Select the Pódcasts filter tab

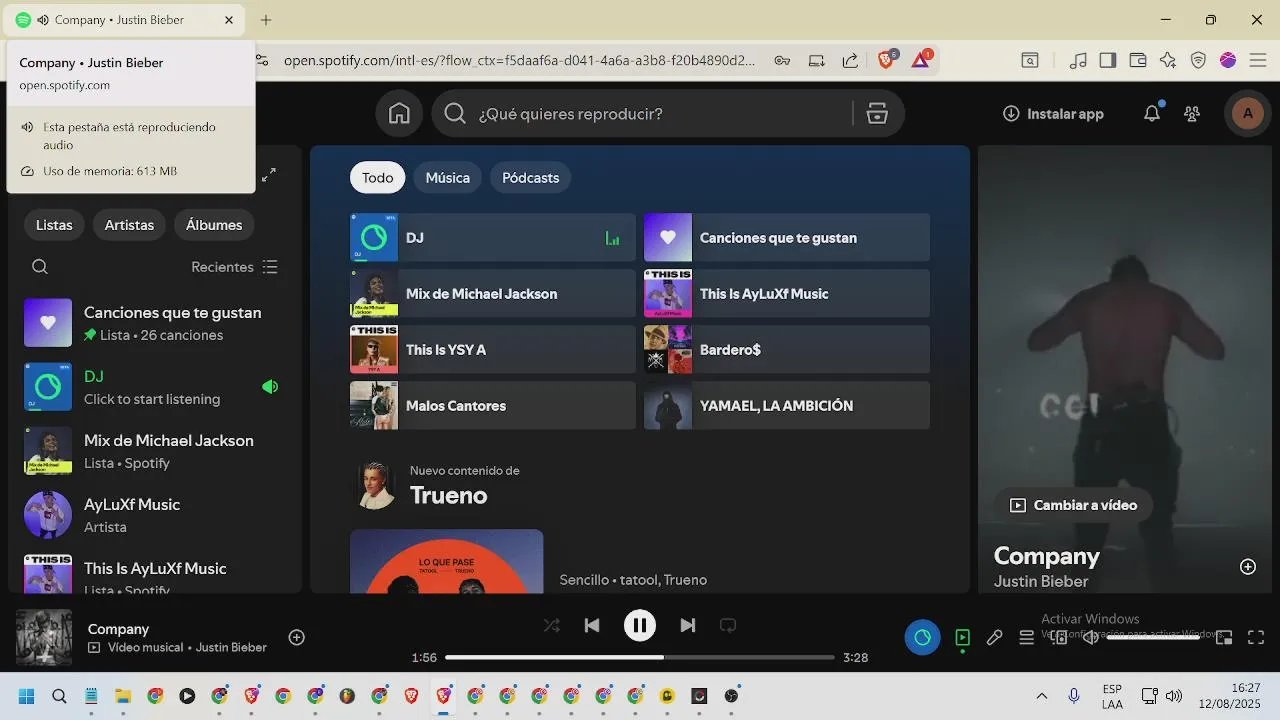tap(530, 177)
